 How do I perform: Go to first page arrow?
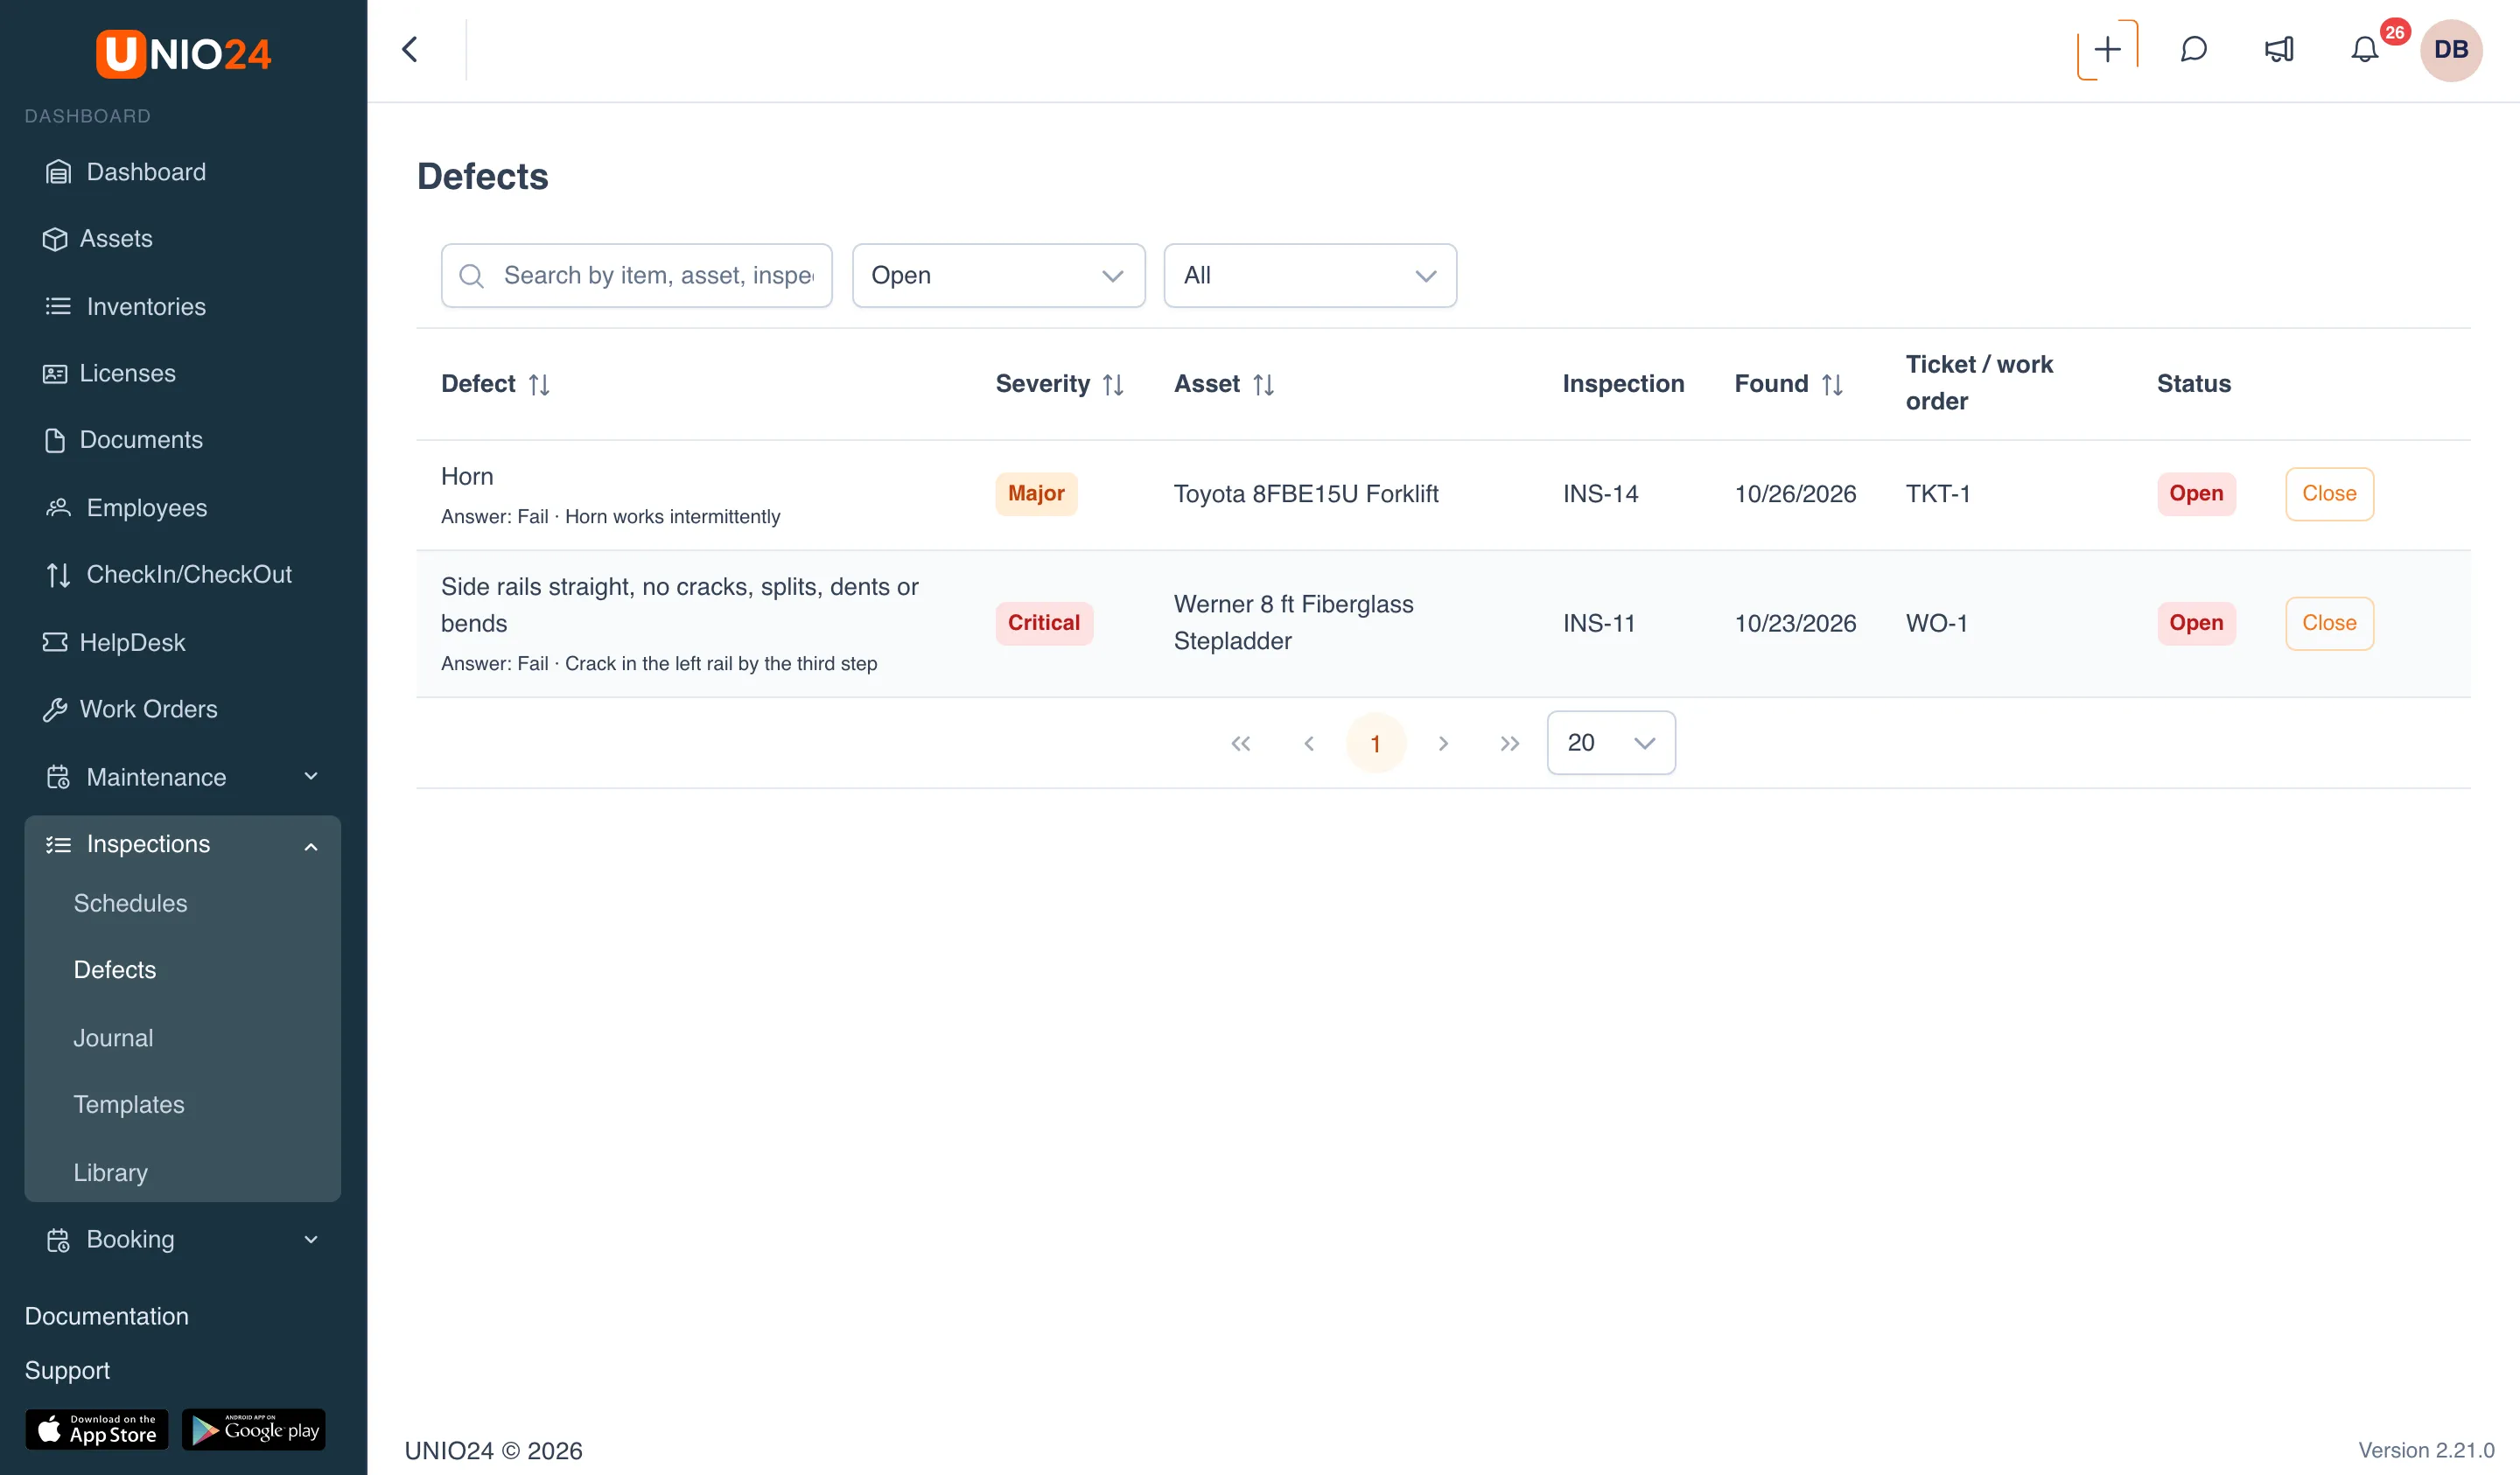coord(1240,743)
